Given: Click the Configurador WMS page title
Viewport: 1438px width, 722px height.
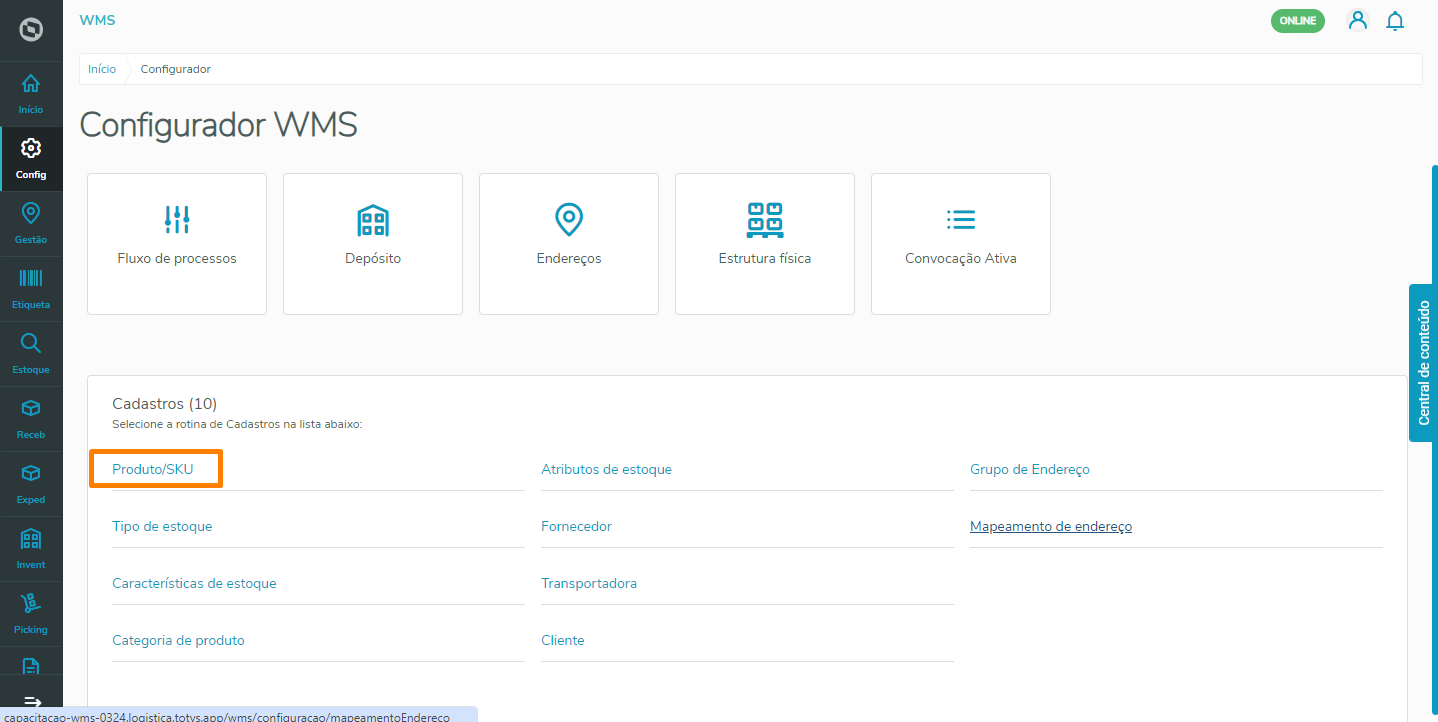Looking at the screenshot, I should coord(218,125).
